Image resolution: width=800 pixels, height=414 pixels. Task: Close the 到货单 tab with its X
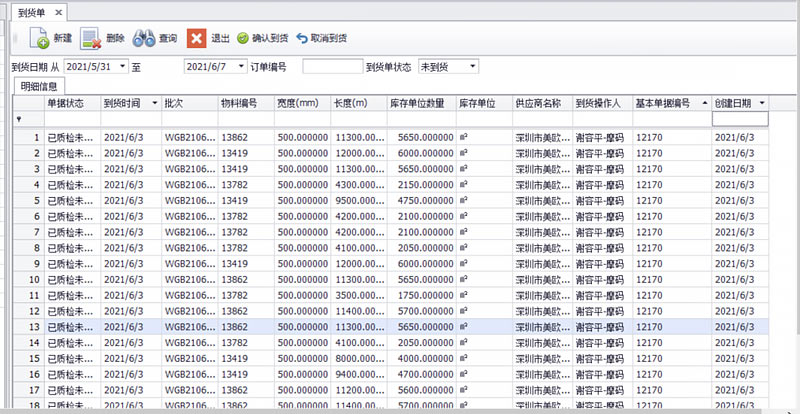pyautogui.click(x=59, y=12)
